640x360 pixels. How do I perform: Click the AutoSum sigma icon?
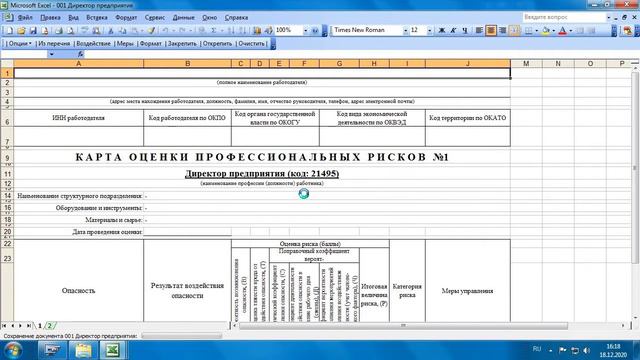[213, 31]
